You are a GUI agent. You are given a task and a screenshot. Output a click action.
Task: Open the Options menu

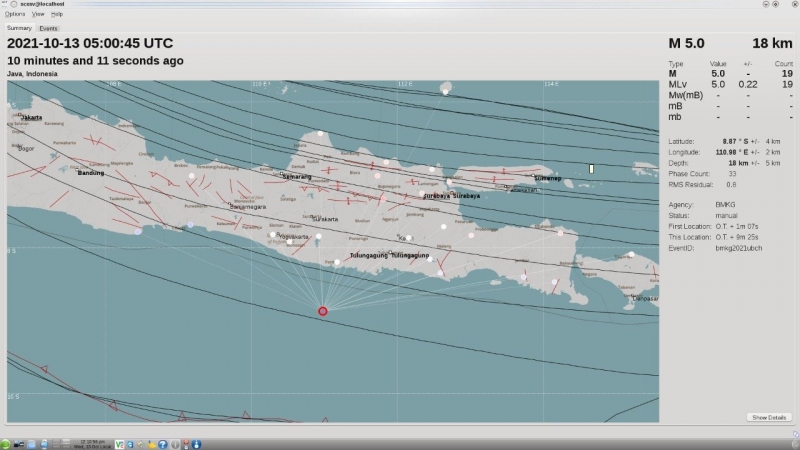click(15, 14)
